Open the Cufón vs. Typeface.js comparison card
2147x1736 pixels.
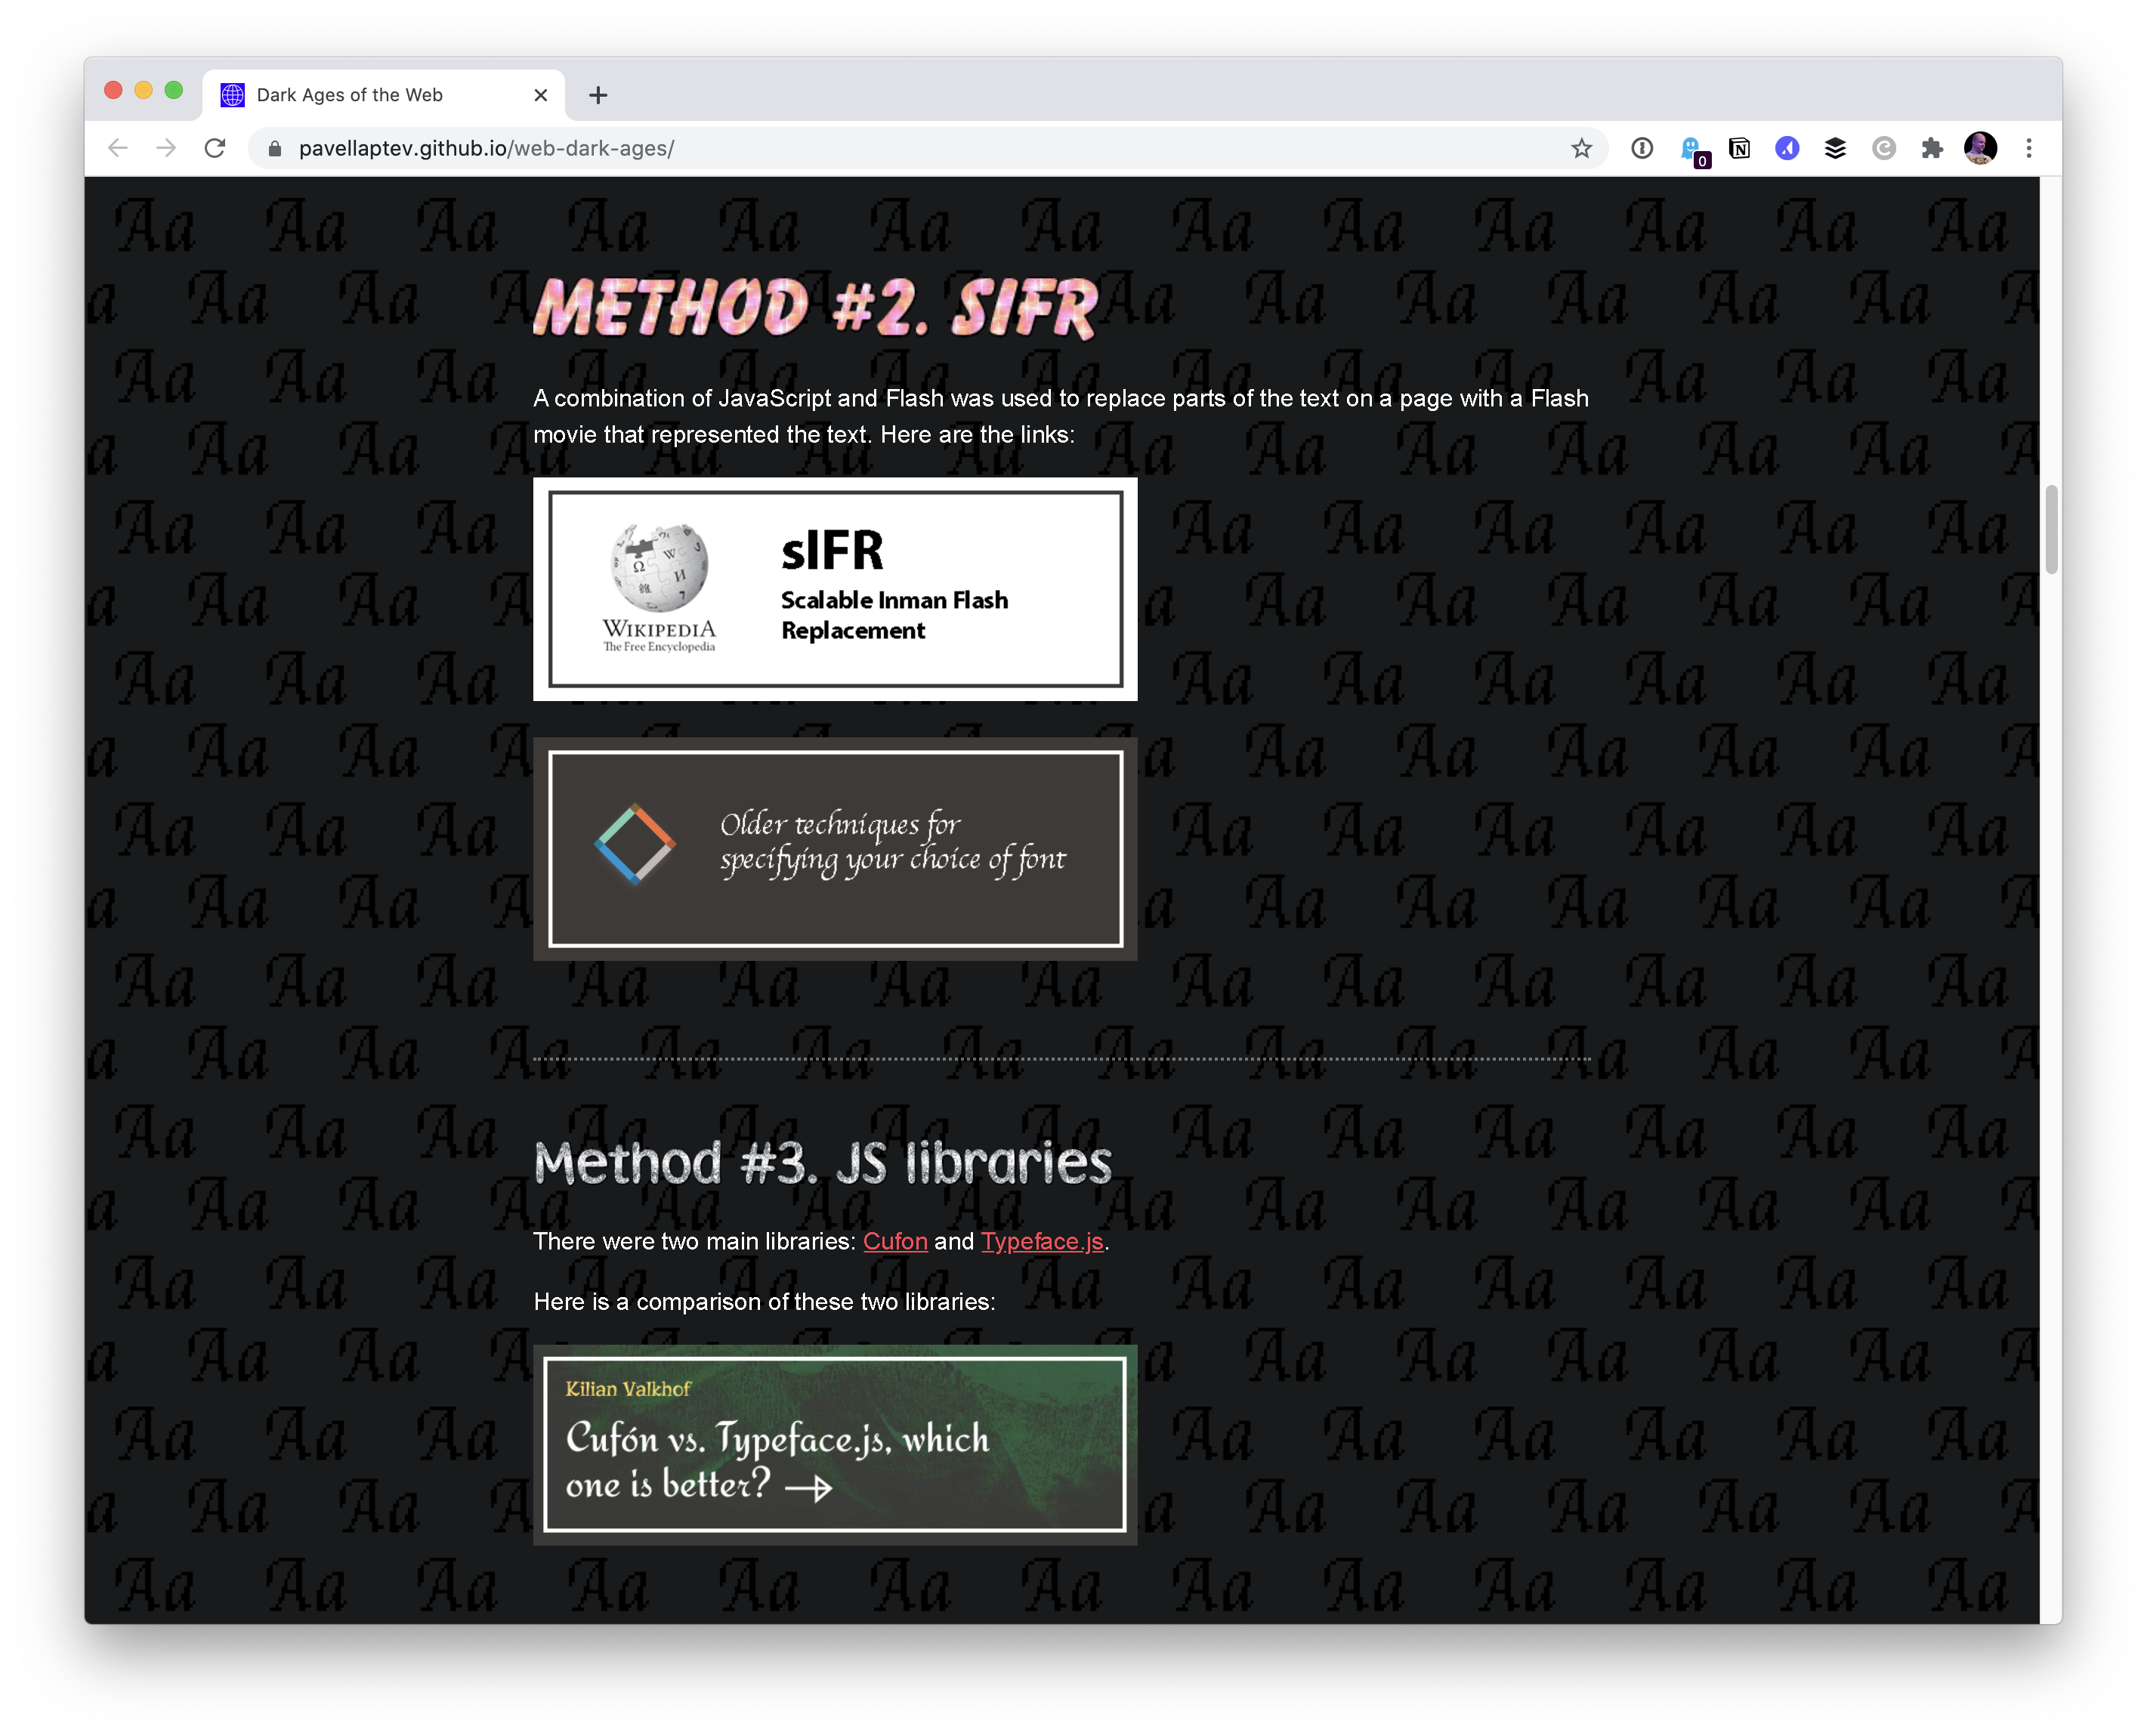[x=835, y=1444]
